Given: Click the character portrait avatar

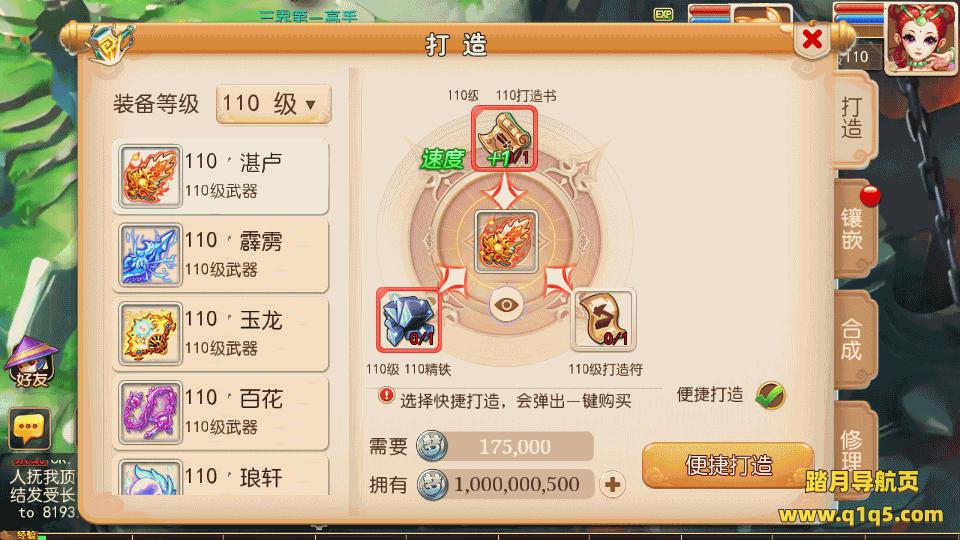Looking at the screenshot, I should [920, 39].
